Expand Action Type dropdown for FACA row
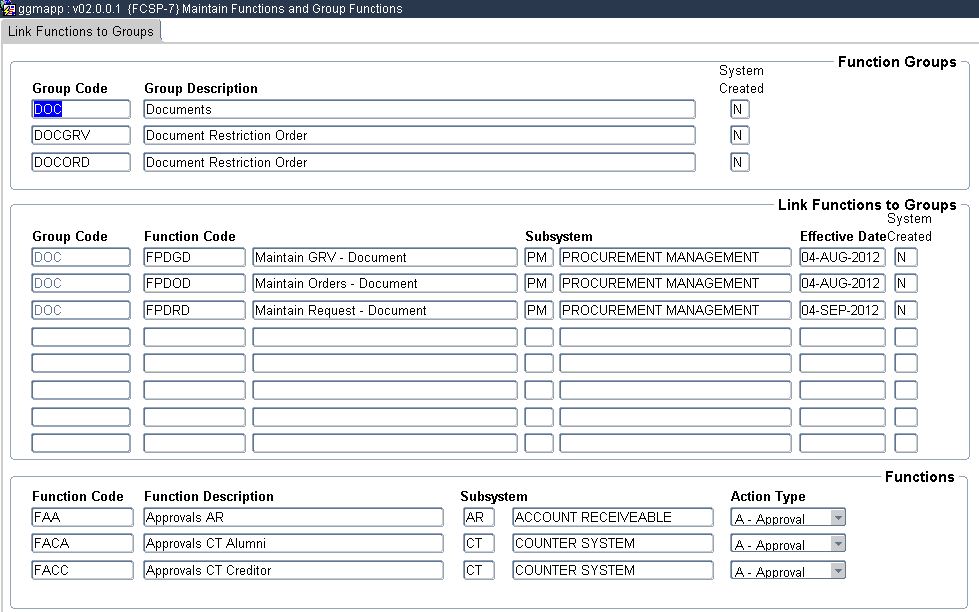This screenshot has width=979, height=612. tap(838, 545)
